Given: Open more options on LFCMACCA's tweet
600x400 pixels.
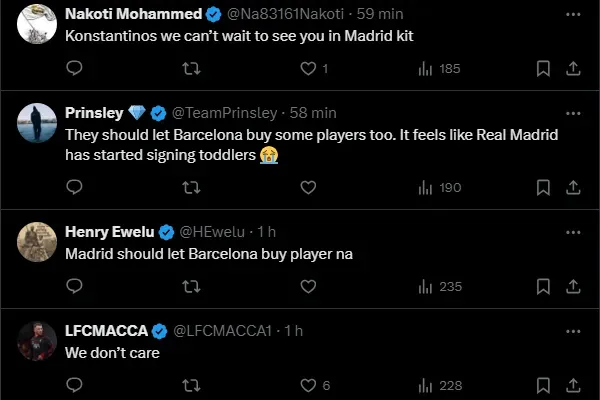Looking at the screenshot, I should coord(572,330).
